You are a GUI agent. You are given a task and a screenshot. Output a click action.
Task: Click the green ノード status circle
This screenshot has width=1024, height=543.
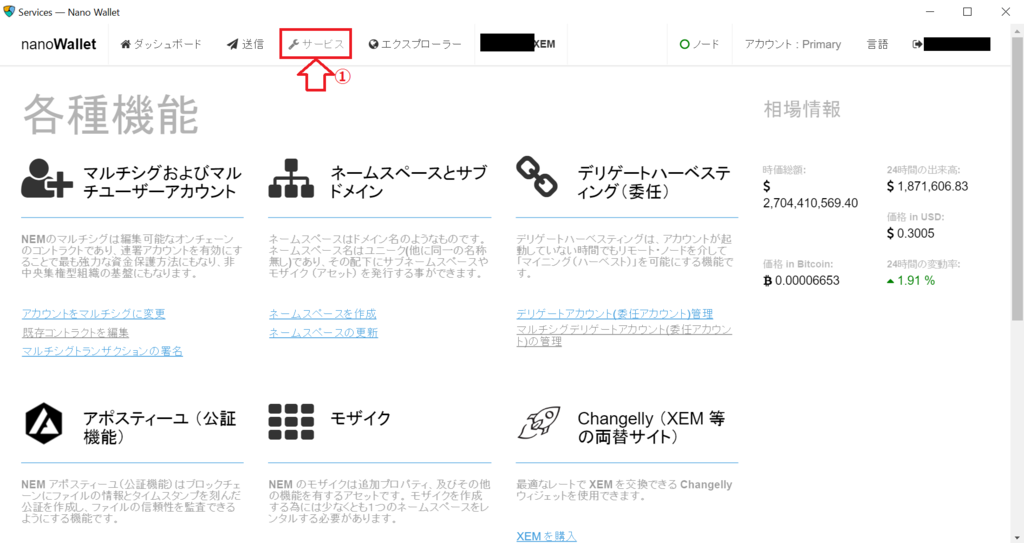684,44
